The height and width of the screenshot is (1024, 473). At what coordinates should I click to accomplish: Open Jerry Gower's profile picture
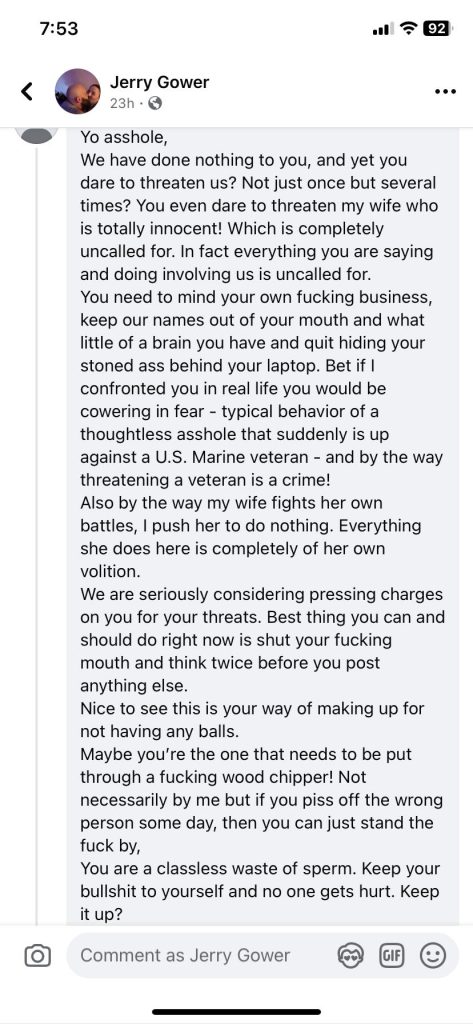[x=77, y=91]
